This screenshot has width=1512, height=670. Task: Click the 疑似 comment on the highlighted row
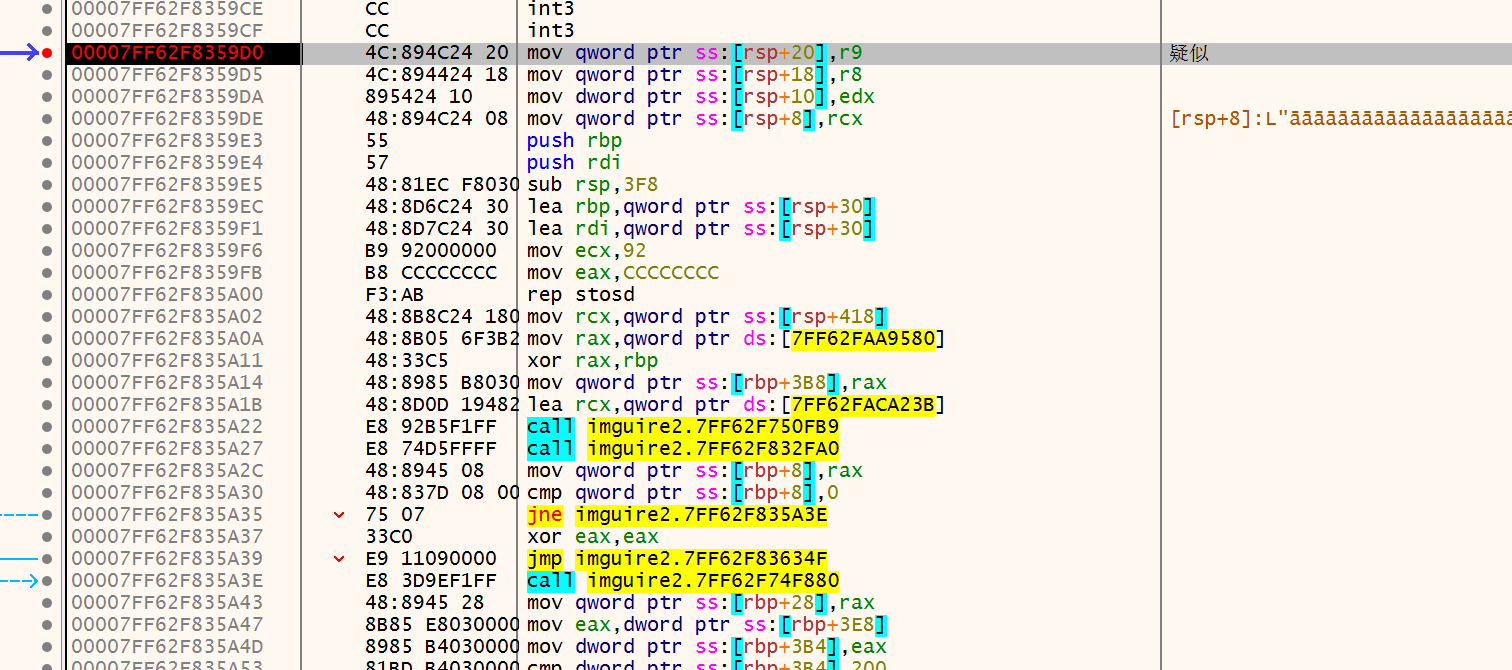[x=1189, y=53]
